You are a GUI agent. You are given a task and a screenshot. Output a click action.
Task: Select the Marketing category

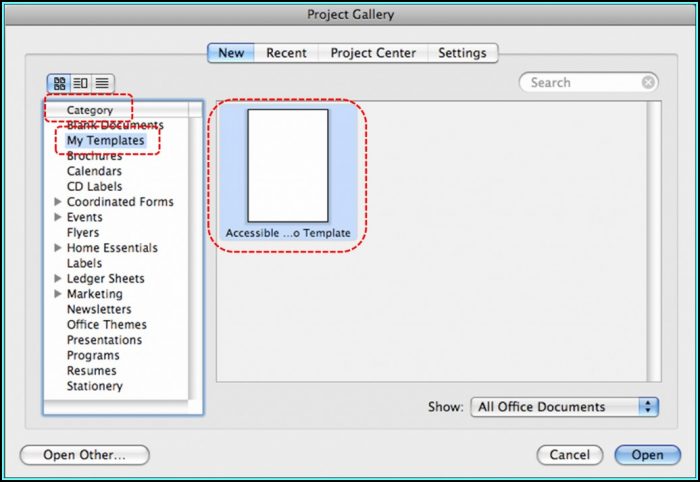pyautogui.click(x=95, y=294)
